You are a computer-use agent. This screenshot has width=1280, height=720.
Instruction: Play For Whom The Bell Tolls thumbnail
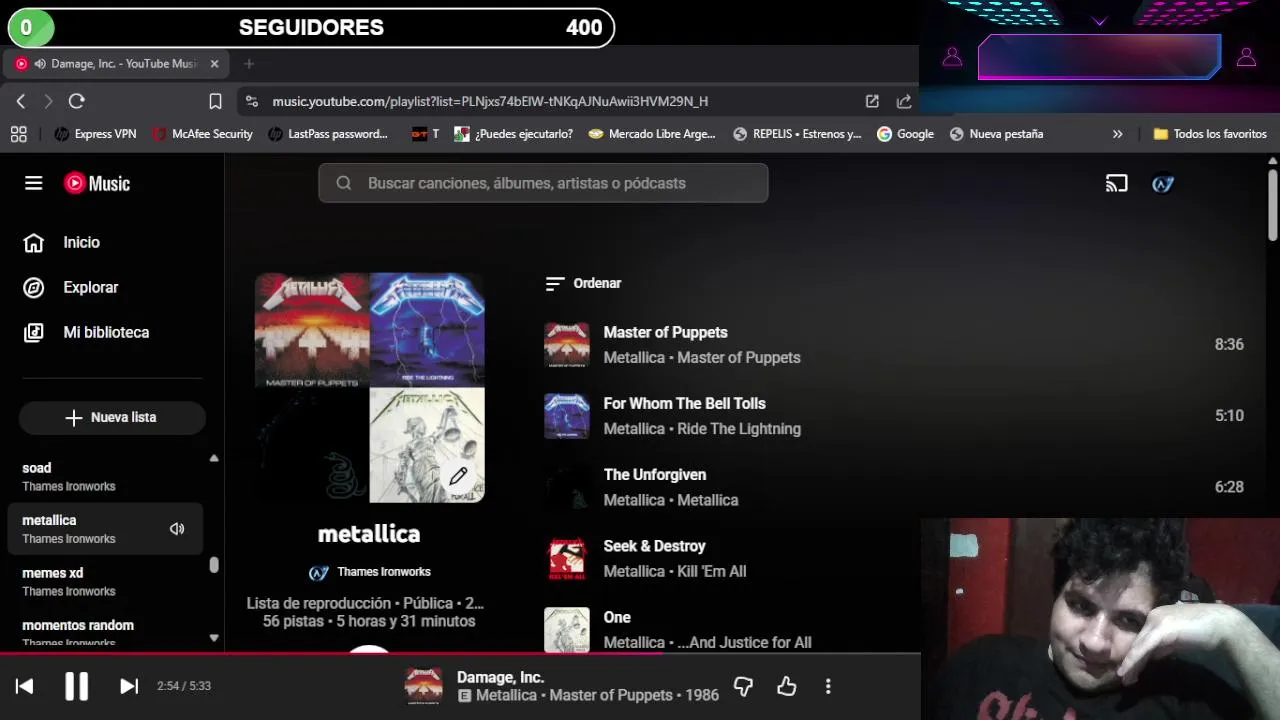[567, 416]
